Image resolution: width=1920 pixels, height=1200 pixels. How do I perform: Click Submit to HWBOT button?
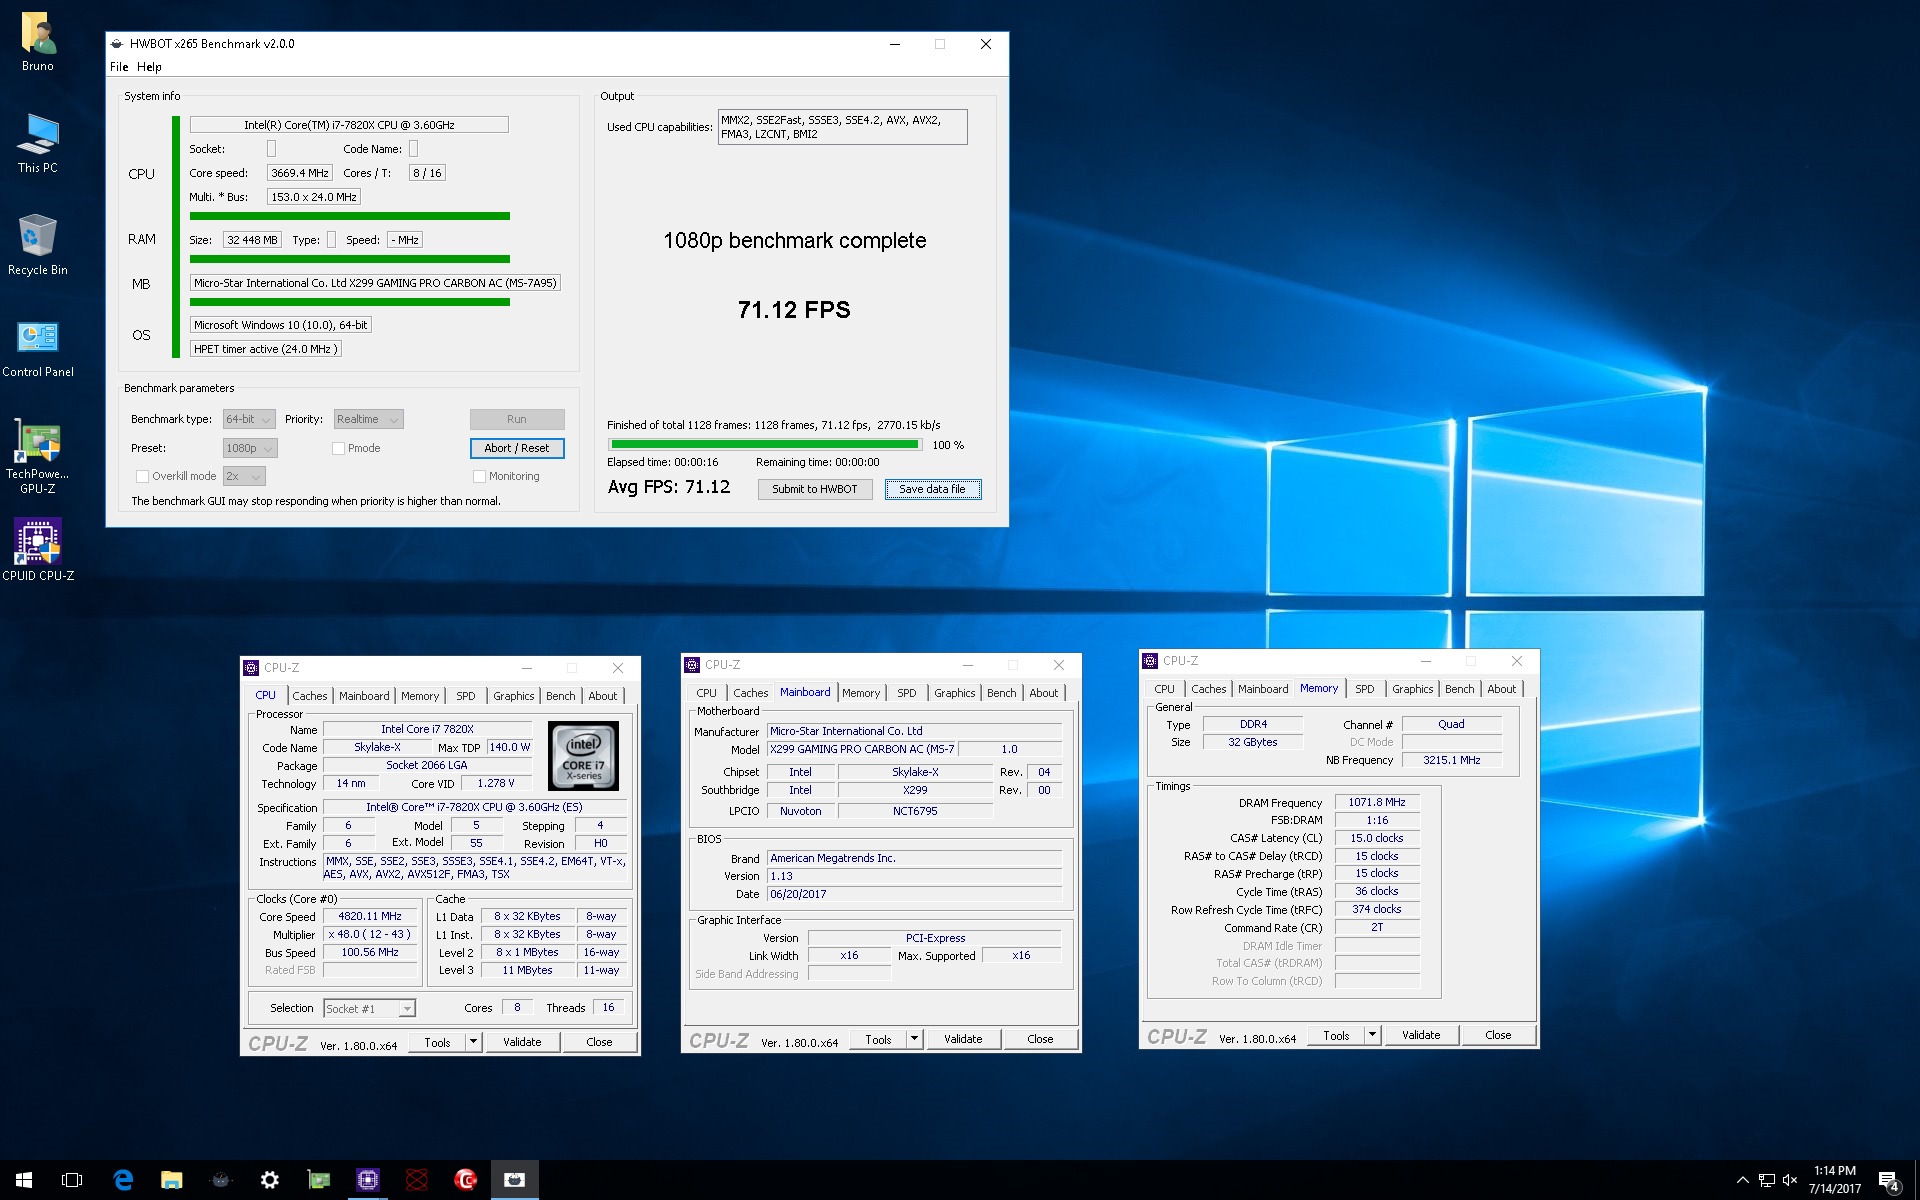point(815,489)
